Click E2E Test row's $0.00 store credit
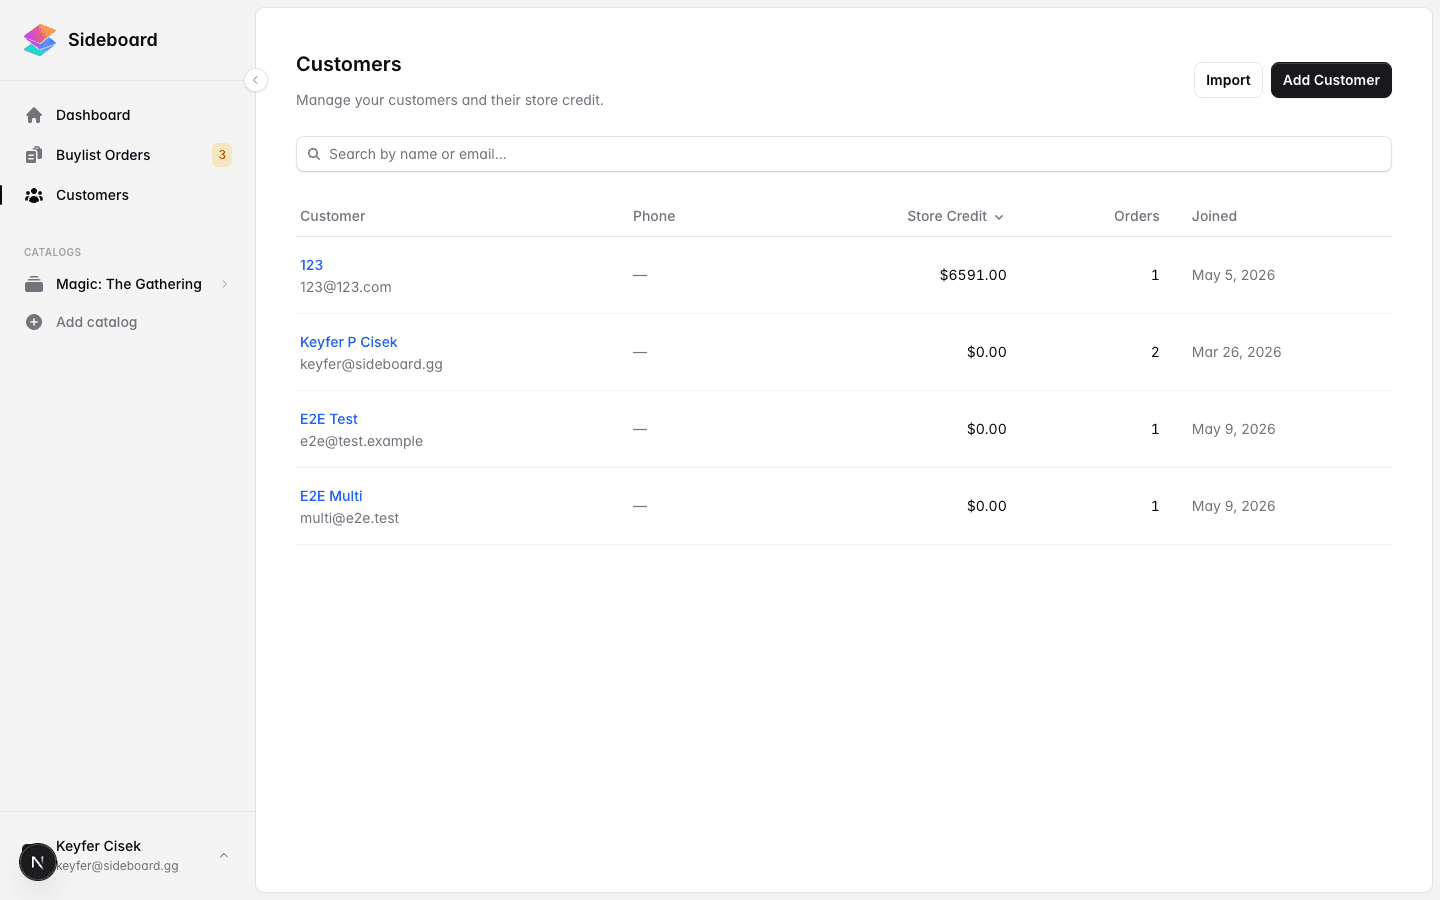The height and width of the screenshot is (900, 1440). (987, 429)
